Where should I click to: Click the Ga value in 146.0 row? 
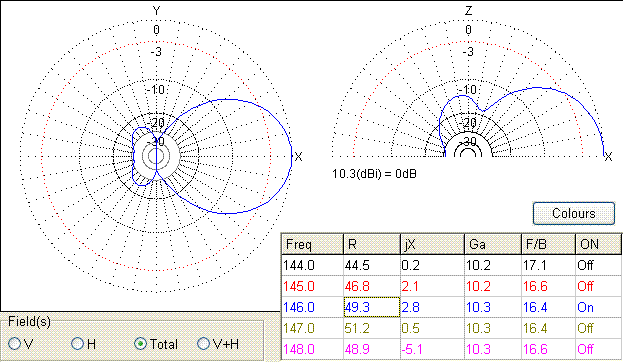[493, 307]
